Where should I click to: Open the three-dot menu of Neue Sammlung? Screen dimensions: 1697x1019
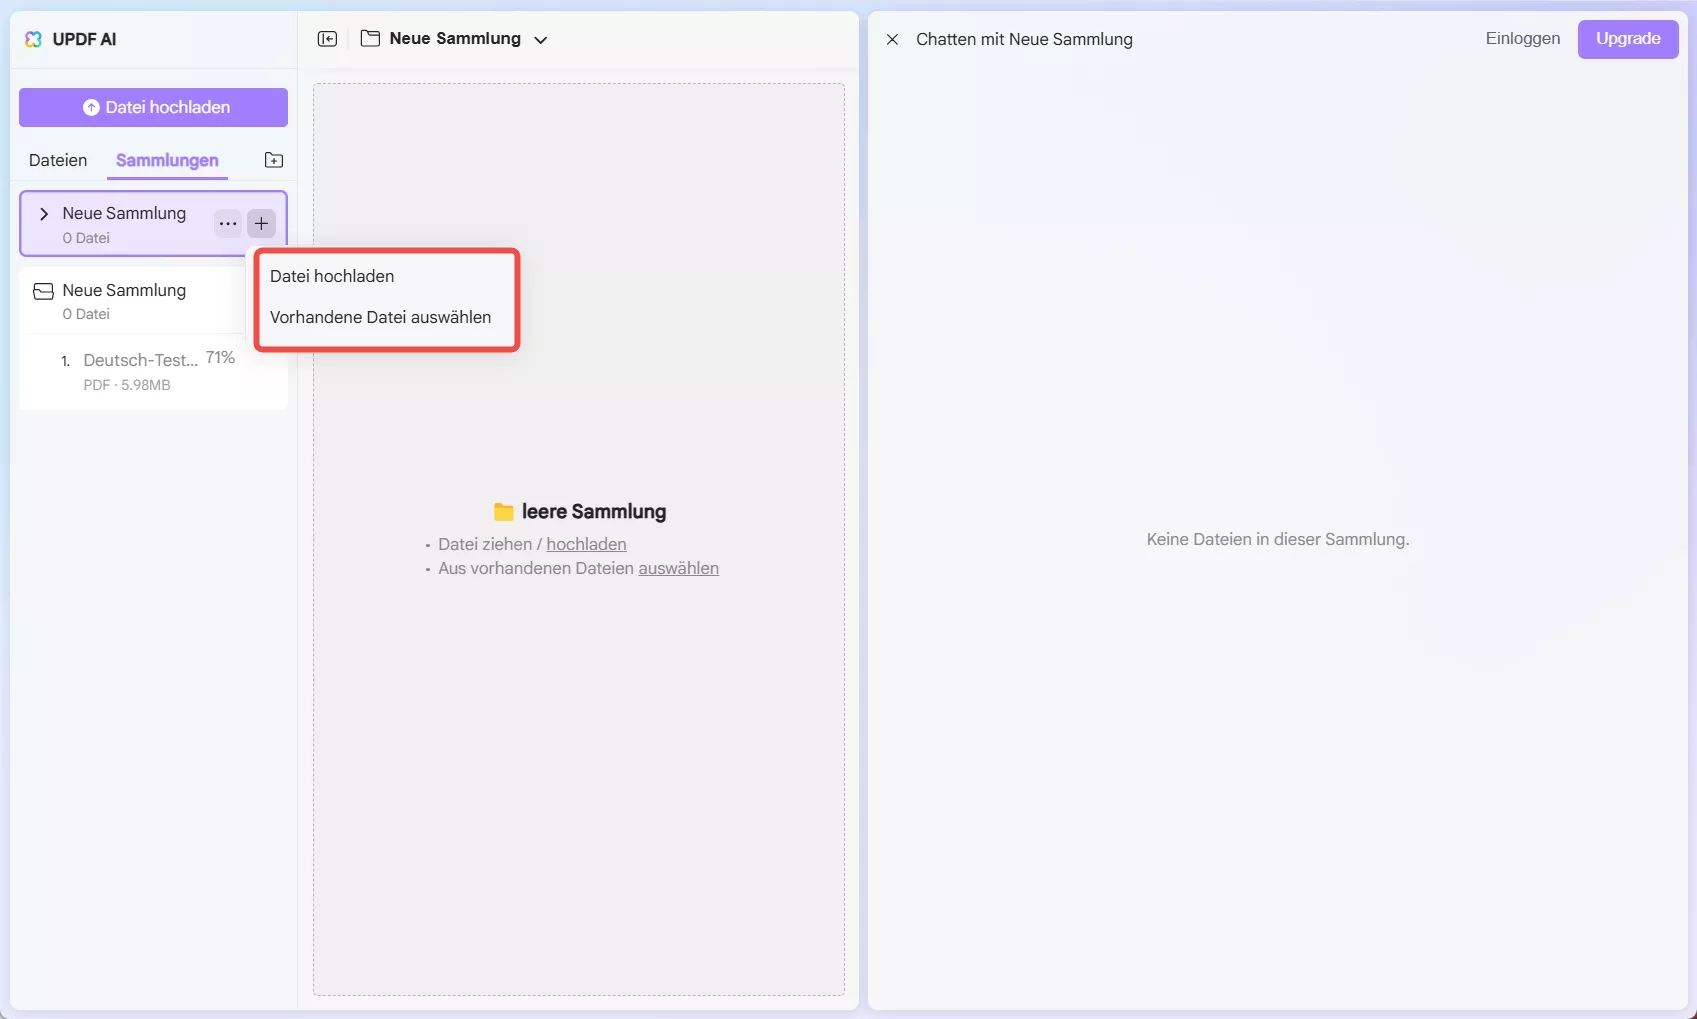click(x=227, y=223)
